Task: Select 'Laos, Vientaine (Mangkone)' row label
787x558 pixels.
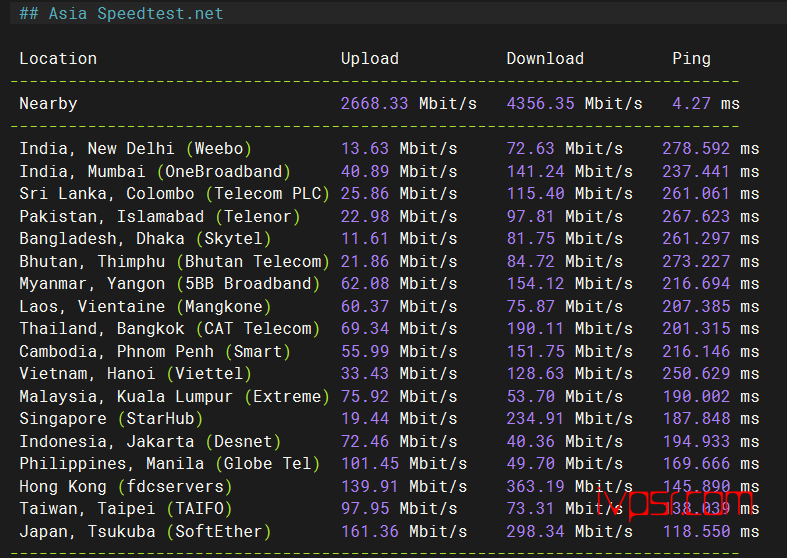Action: point(146,307)
